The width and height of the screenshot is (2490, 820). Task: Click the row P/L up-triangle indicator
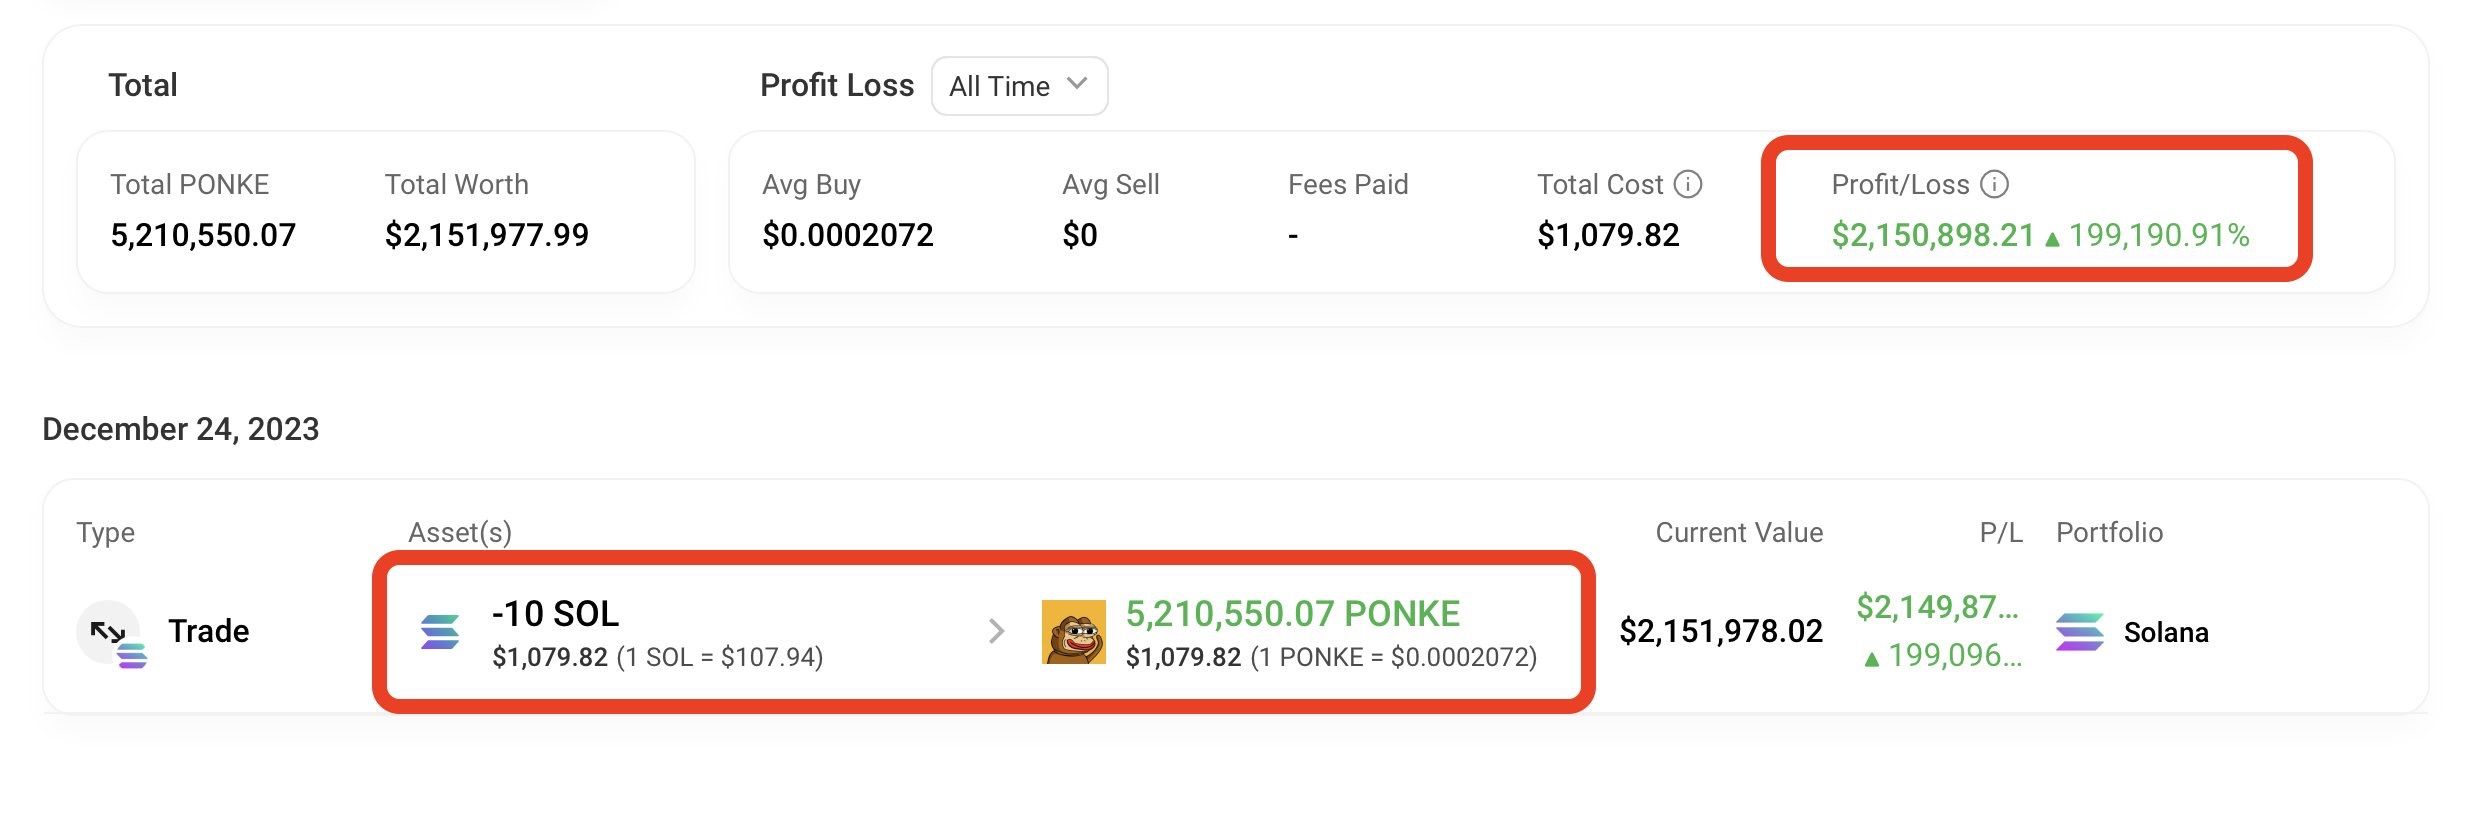(1871, 659)
